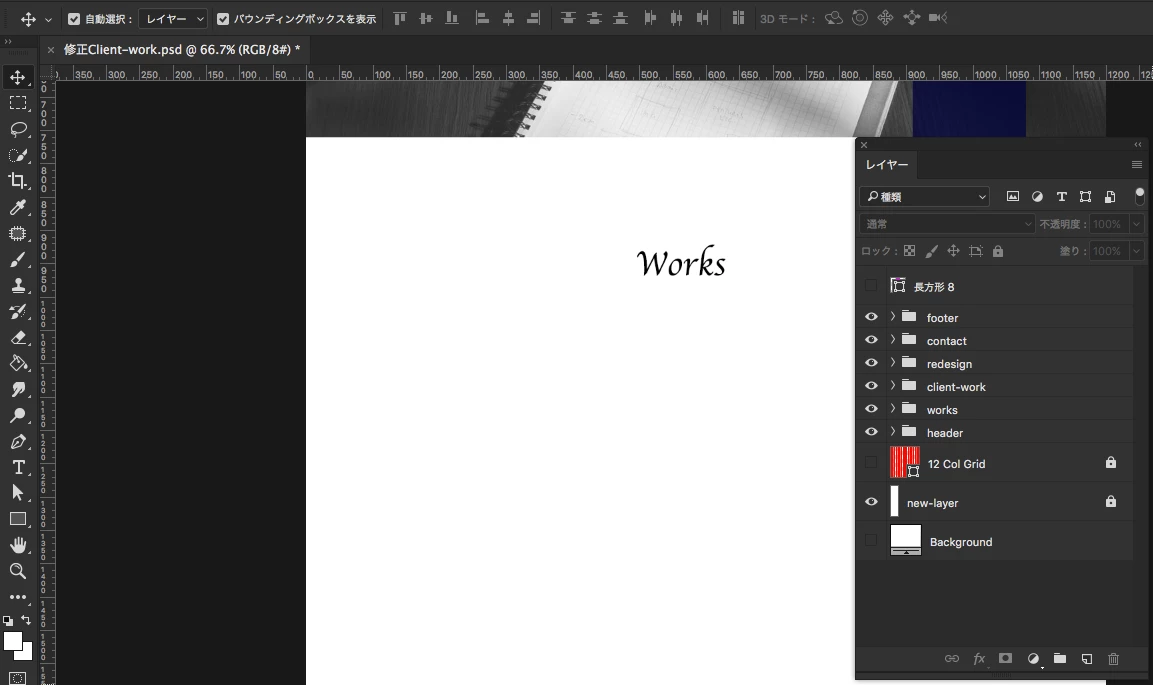
Task: Toggle the auto-select checkbox
Action: 74,19
